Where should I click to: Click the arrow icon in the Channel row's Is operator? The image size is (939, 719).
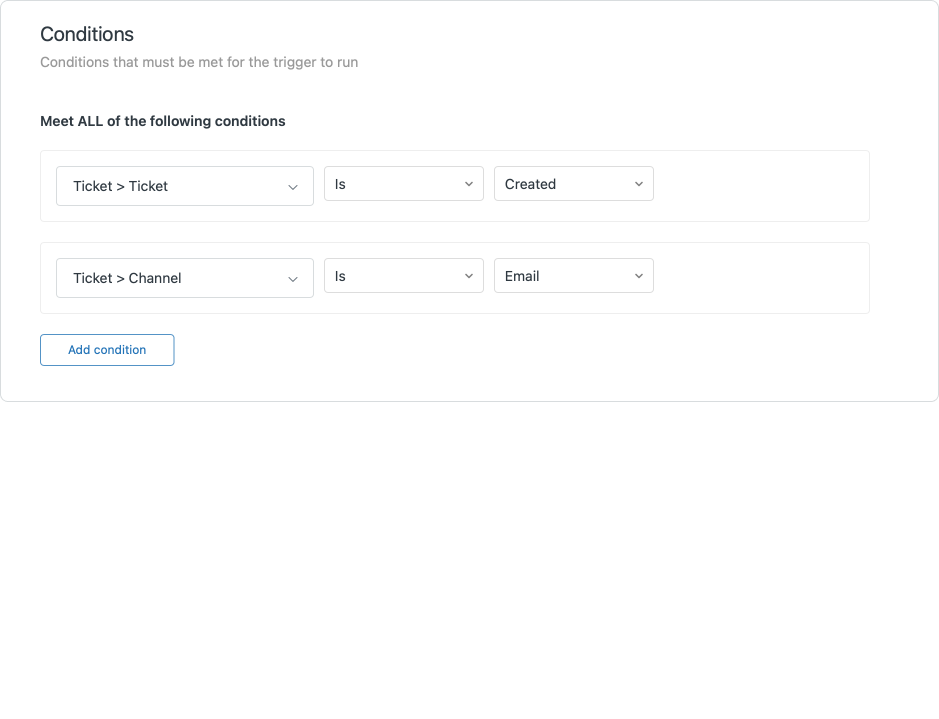(469, 276)
